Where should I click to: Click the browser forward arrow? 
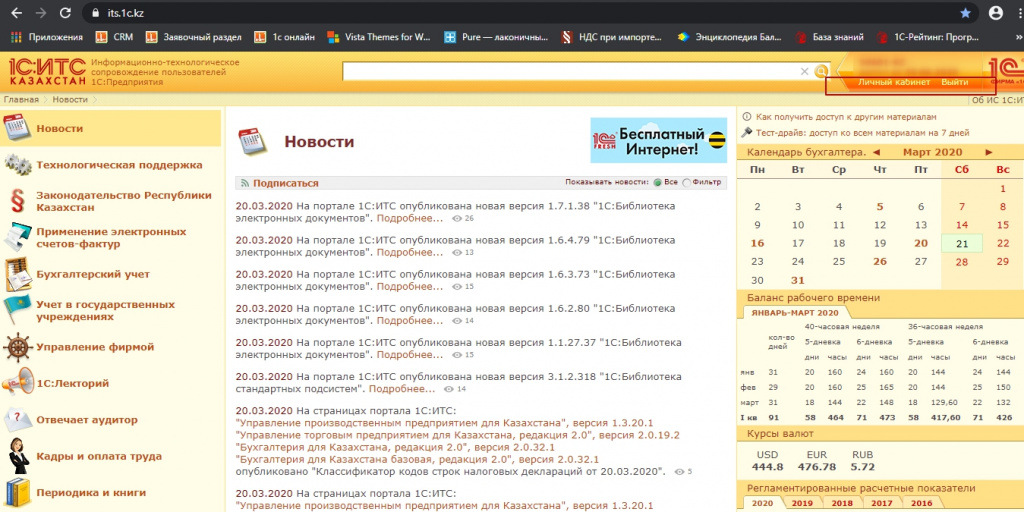point(40,12)
